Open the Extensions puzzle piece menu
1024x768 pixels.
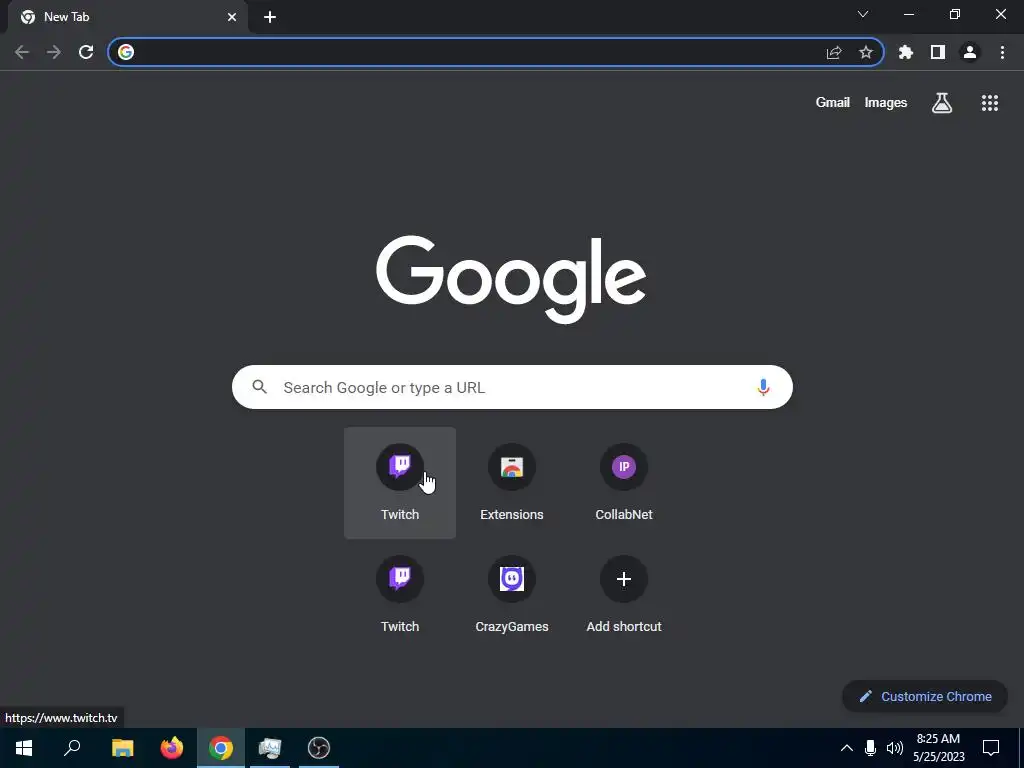pyautogui.click(x=906, y=52)
